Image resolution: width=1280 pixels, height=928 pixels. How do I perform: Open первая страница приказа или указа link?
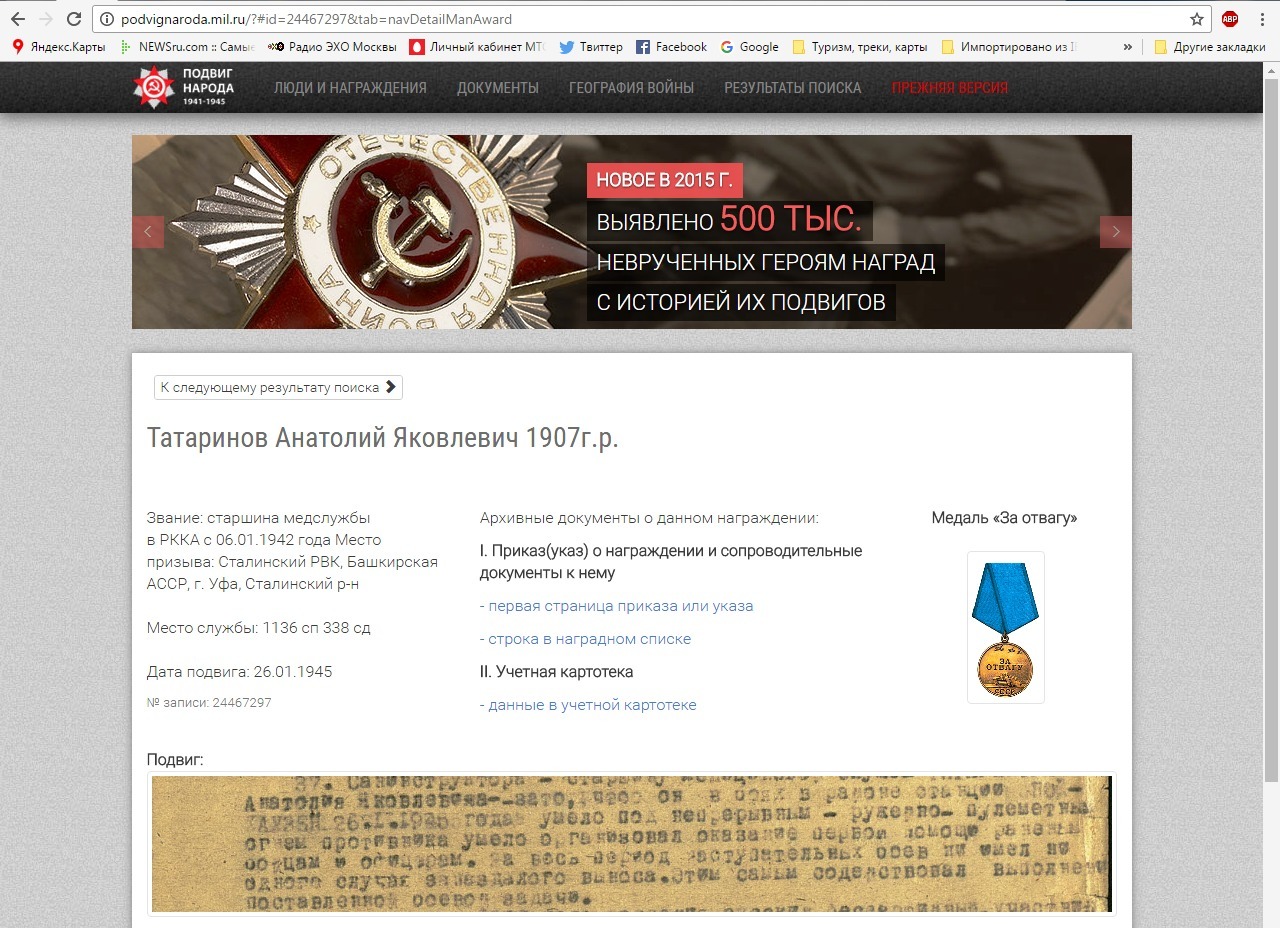click(617, 606)
